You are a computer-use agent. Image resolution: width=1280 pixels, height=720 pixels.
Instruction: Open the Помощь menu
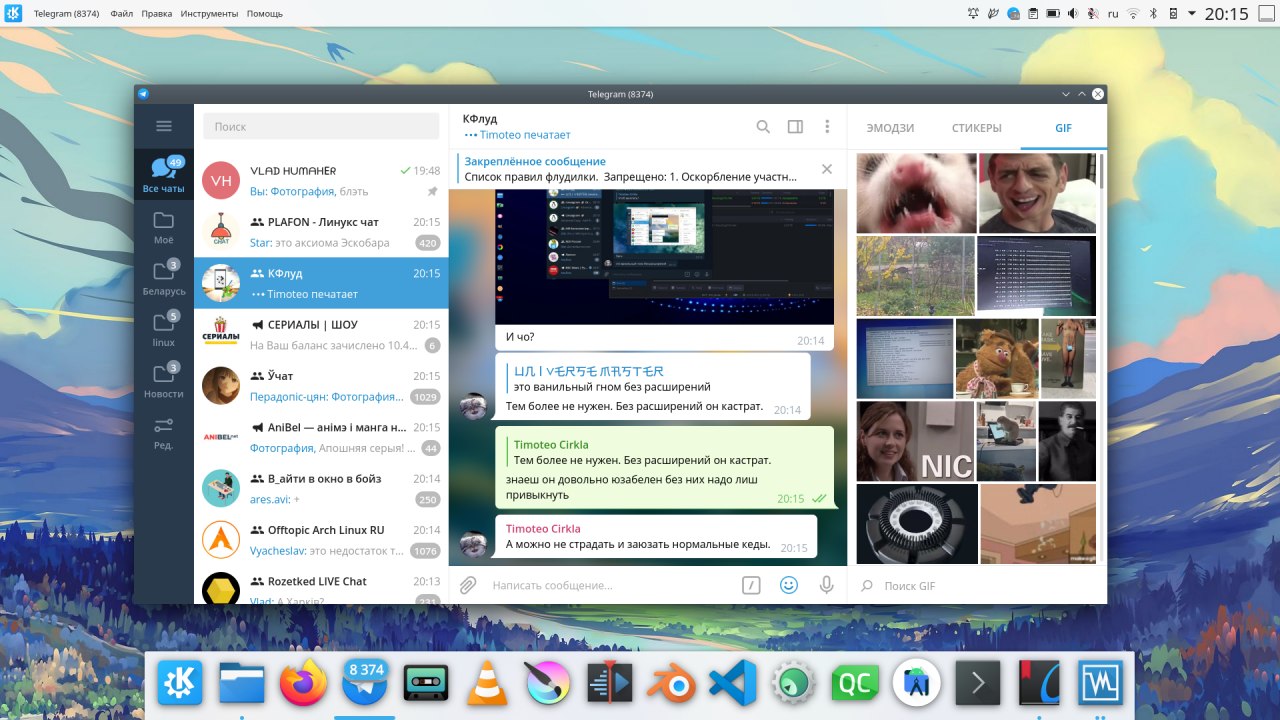pyautogui.click(x=264, y=14)
